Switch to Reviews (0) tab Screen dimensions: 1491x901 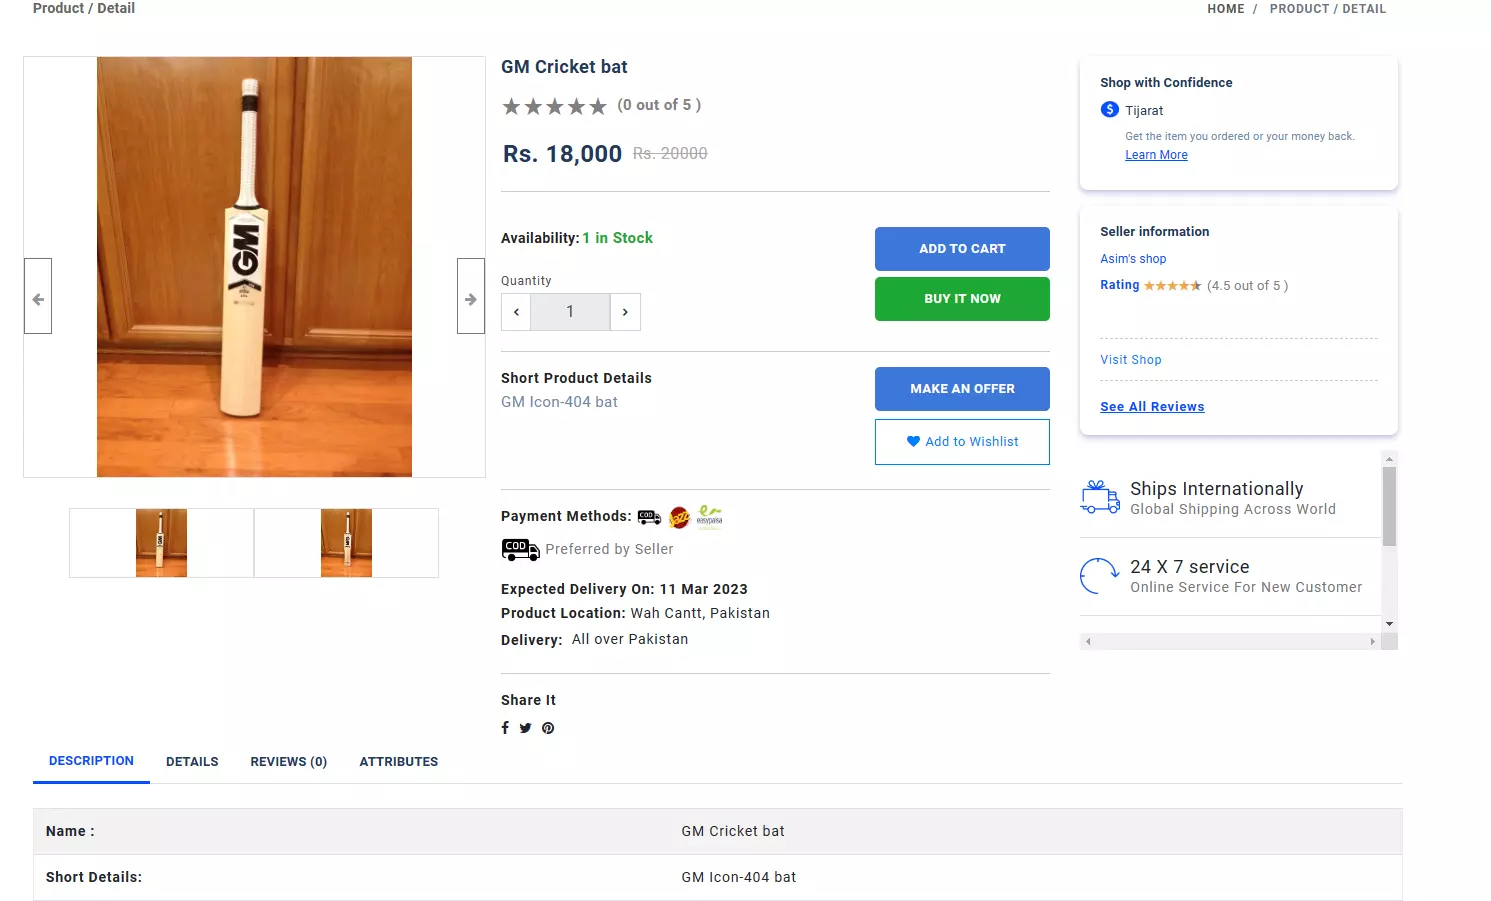[x=289, y=762]
